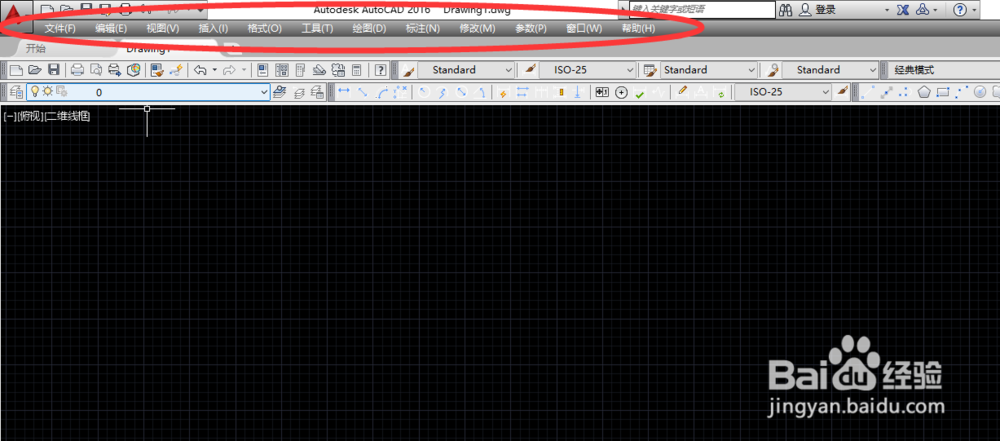The height and width of the screenshot is (441, 1000).
Task: Expand the Undo history dropdown arrow
Action: [x=214, y=70]
